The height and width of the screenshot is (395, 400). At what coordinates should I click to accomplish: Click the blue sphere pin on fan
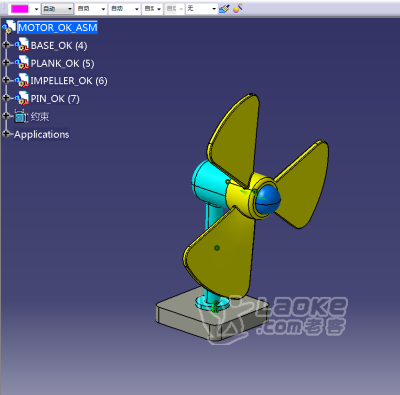(x=269, y=199)
